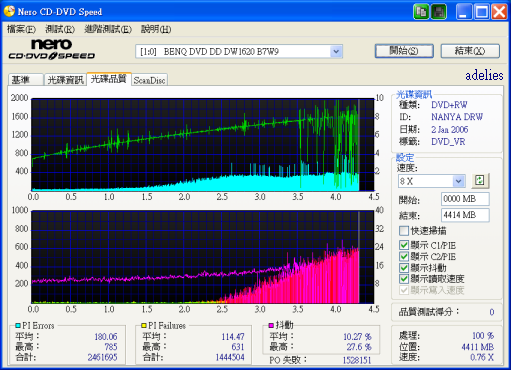
Task: Open the first menu (F) in menu bar
Action: 21,29
